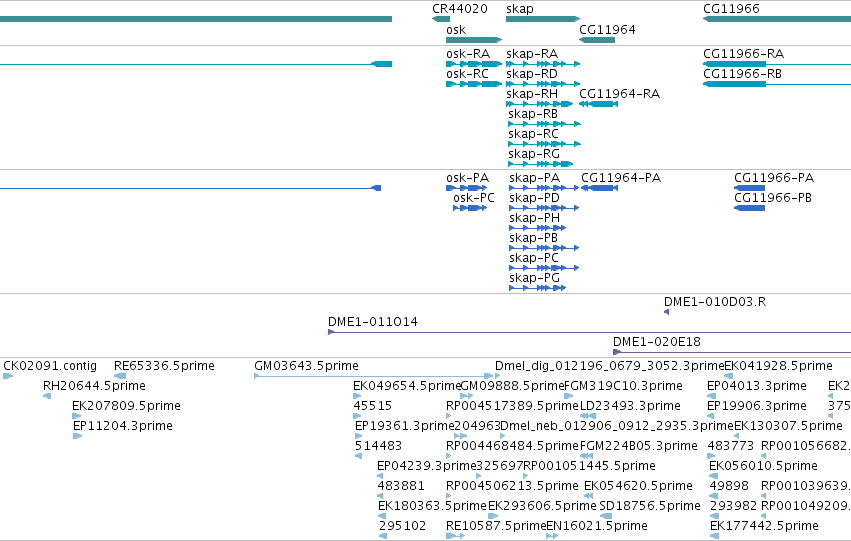This screenshot has height=541, width=851.
Task: Select the CG11966-RA transcript
Action: point(777,64)
